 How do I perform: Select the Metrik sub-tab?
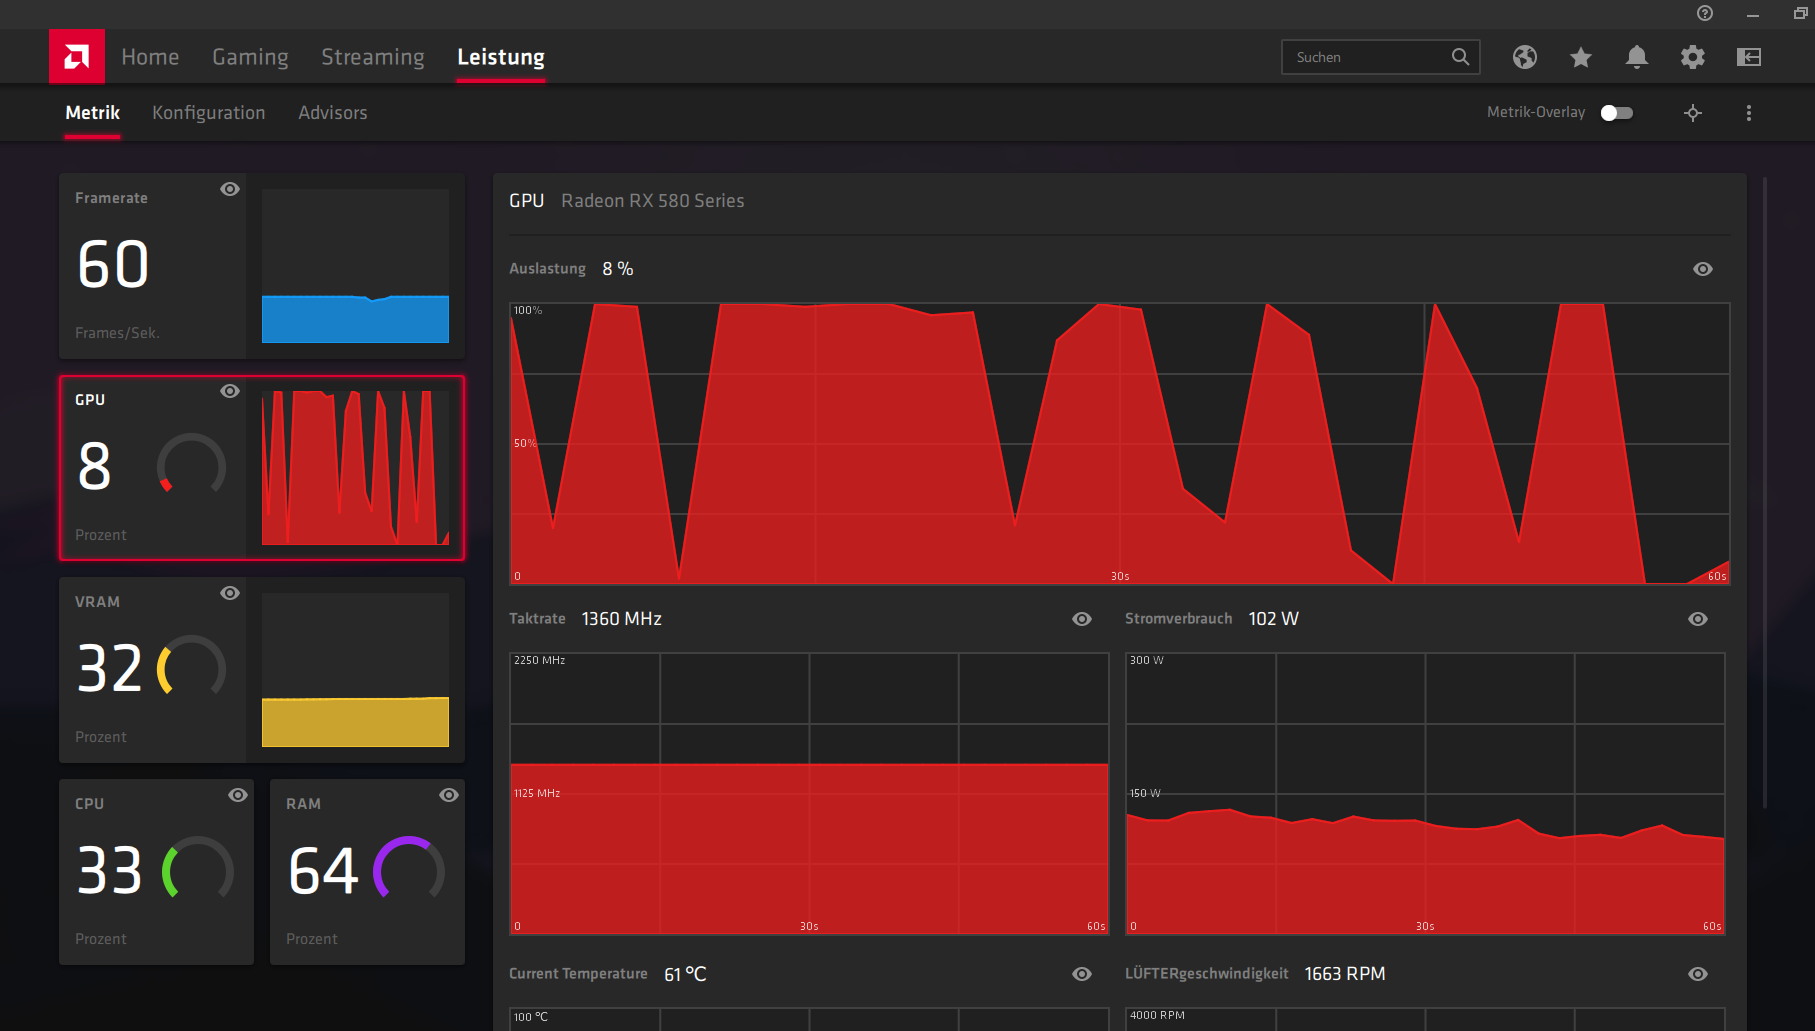click(x=93, y=113)
